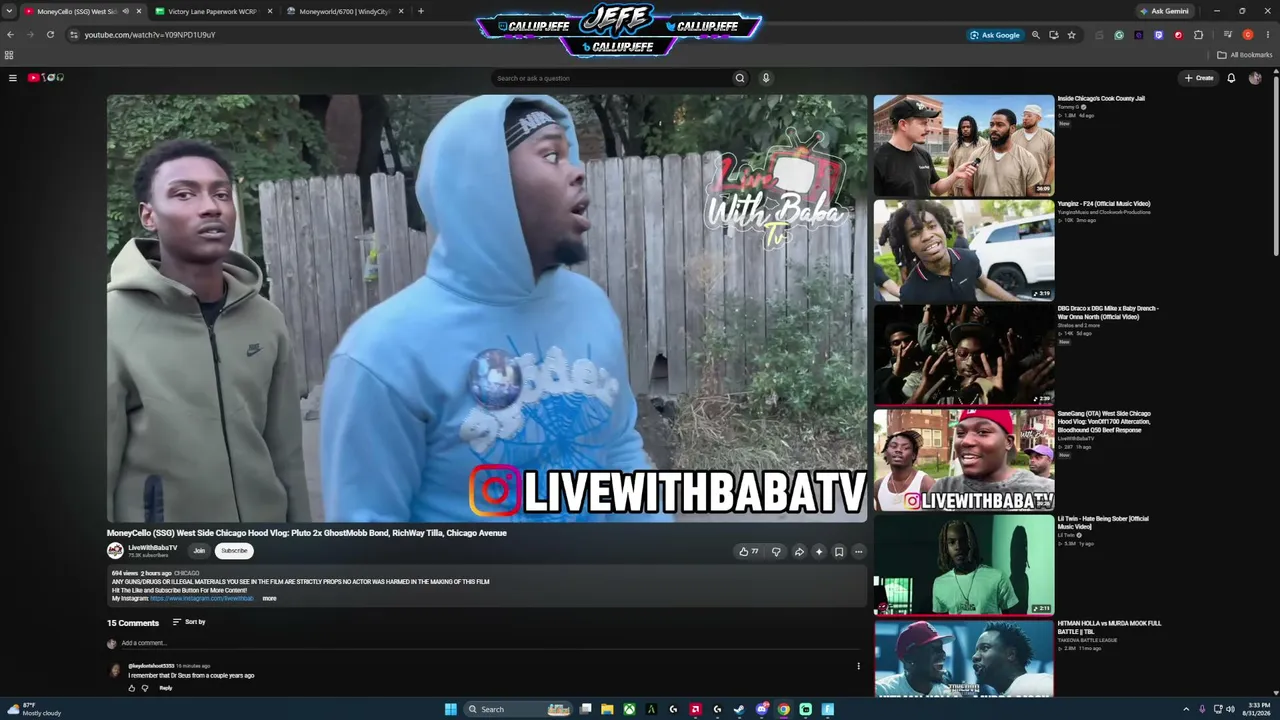Dislike the MoneyCello video
1280x720 pixels.
click(x=776, y=551)
